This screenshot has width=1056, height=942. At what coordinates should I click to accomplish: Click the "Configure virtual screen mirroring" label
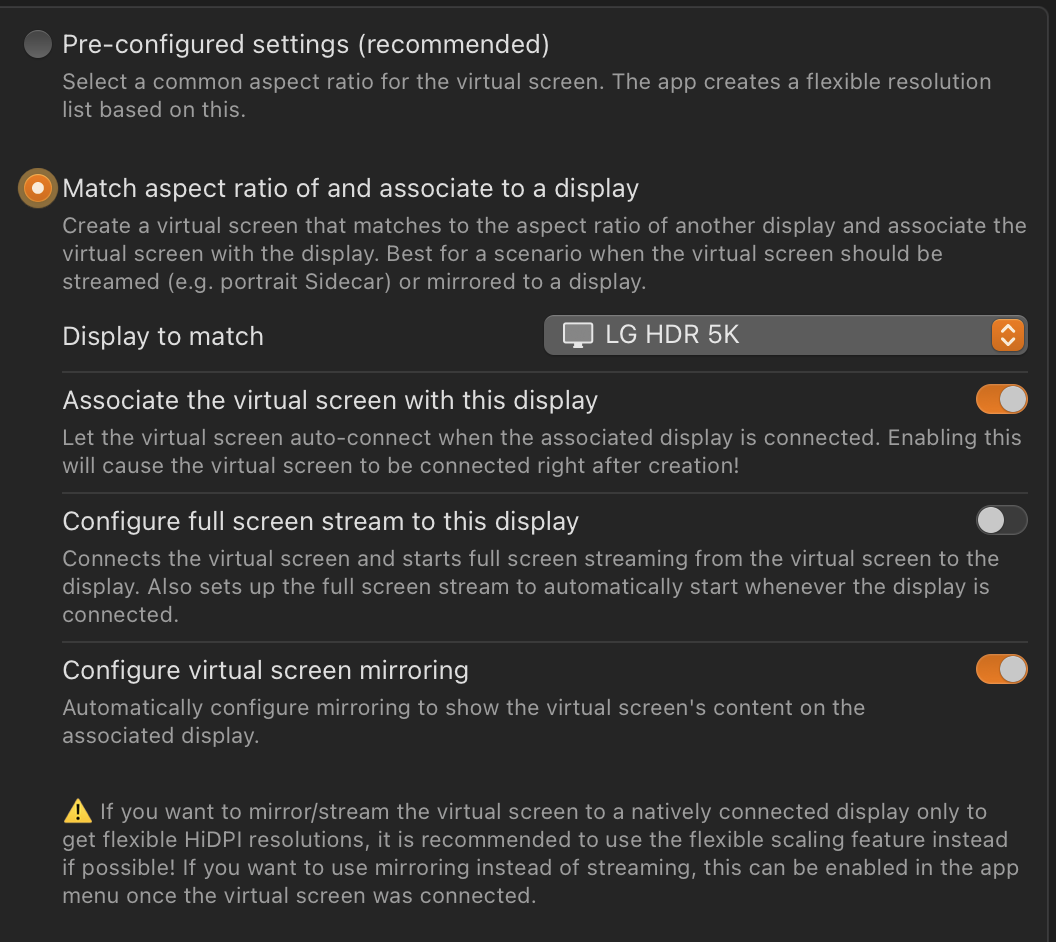point(265,669)
